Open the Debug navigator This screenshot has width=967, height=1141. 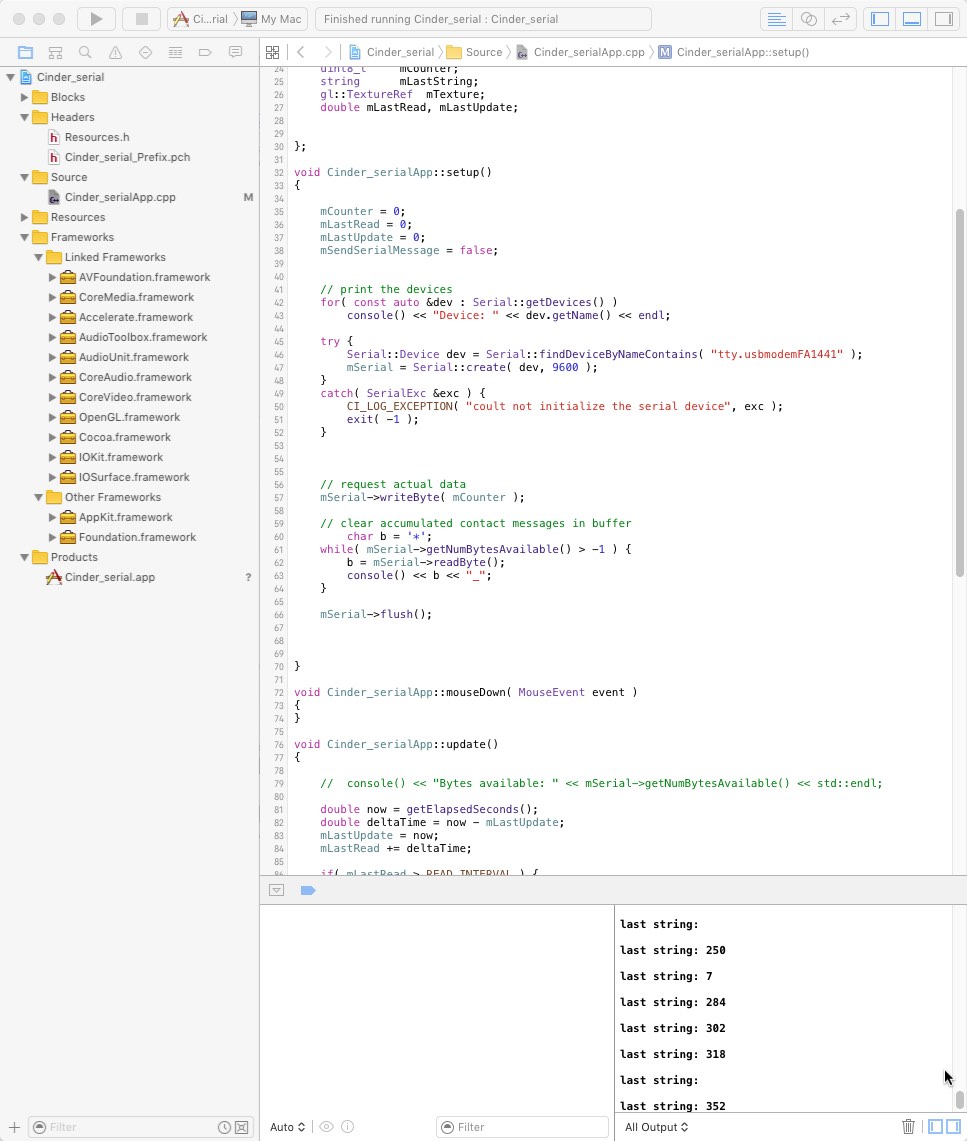click(175, 52)
